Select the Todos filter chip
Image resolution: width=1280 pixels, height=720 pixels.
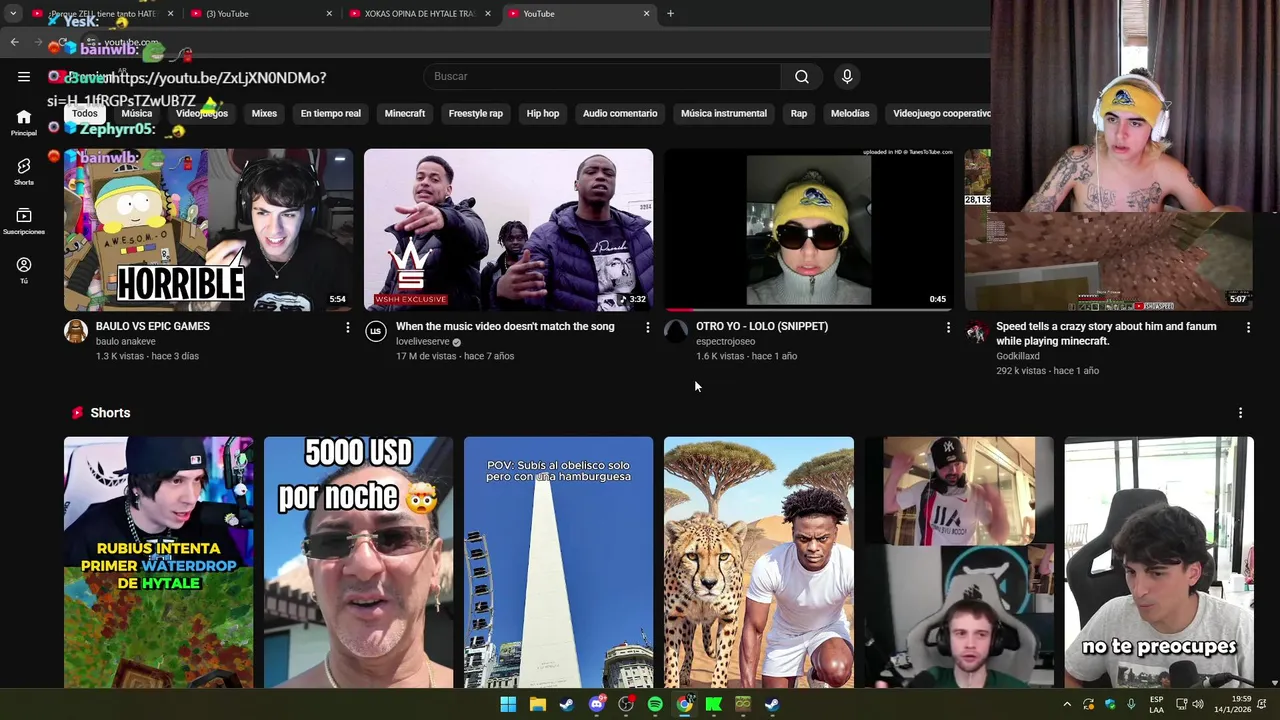tap(85, 113)
